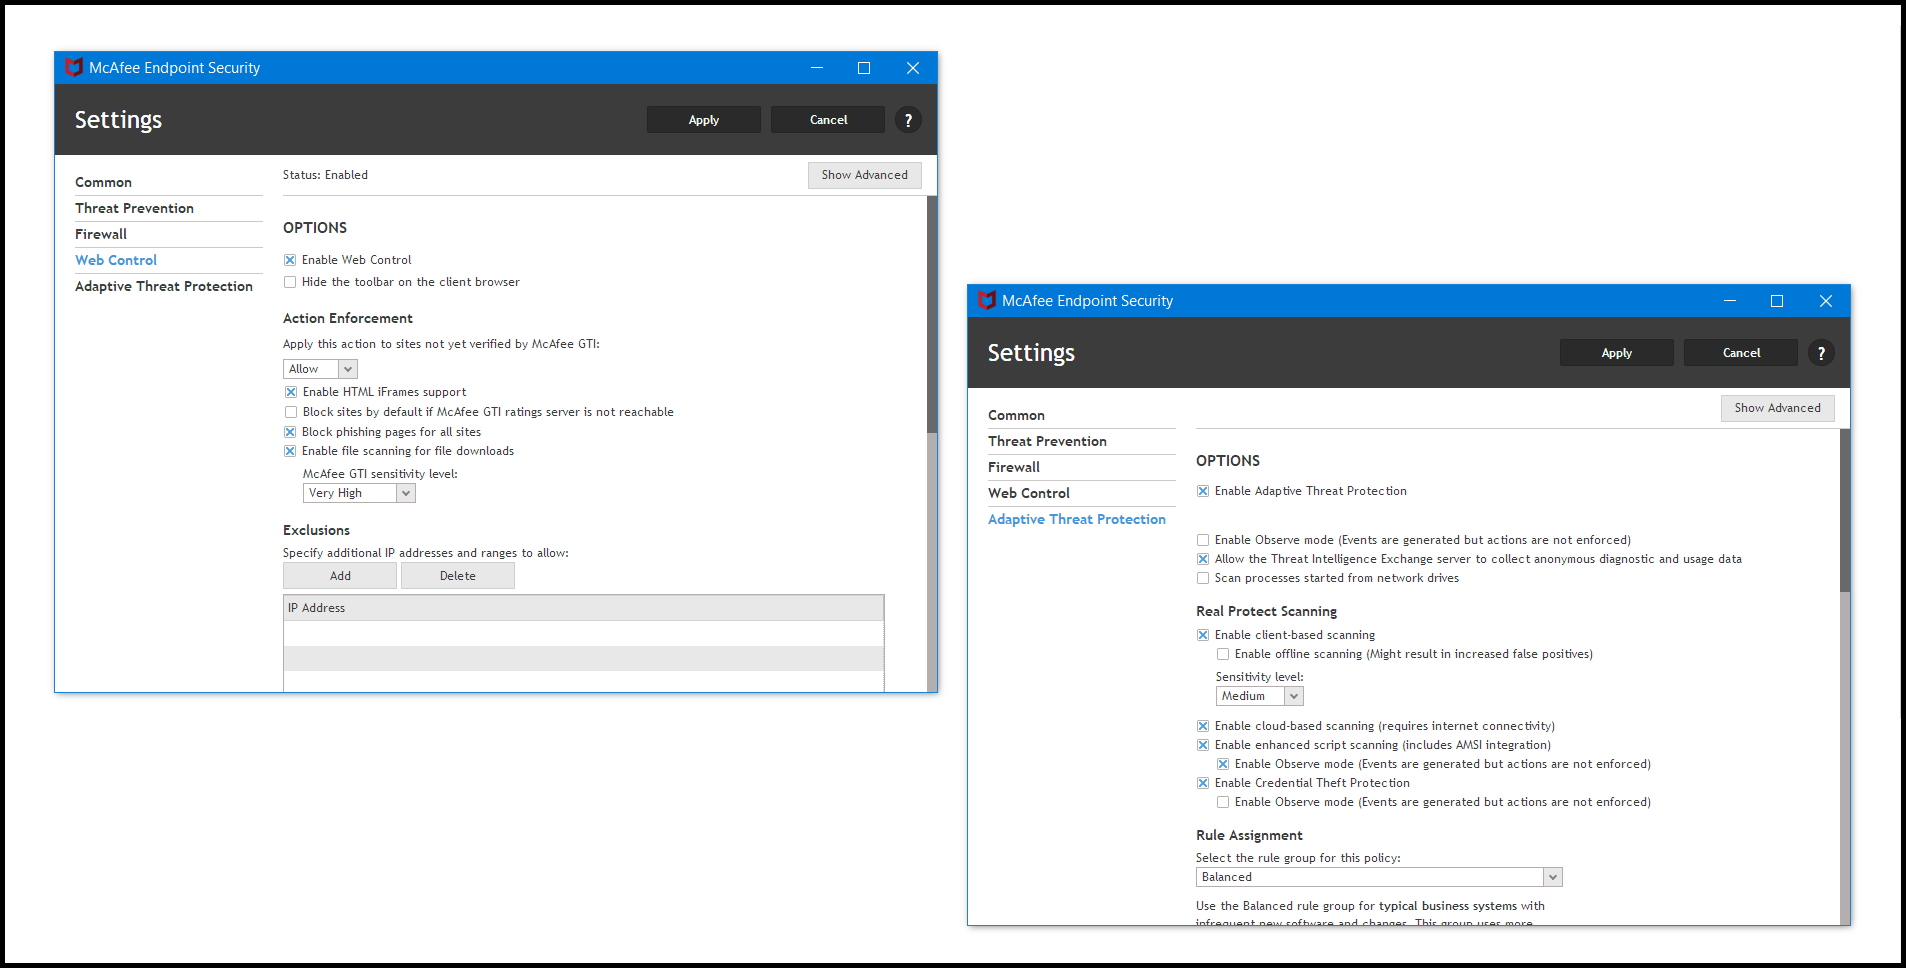Toggle Enable HTML iFrames support
This screenshot has height=968, width=1906.
pyautogui.click(x=291, y=392)
